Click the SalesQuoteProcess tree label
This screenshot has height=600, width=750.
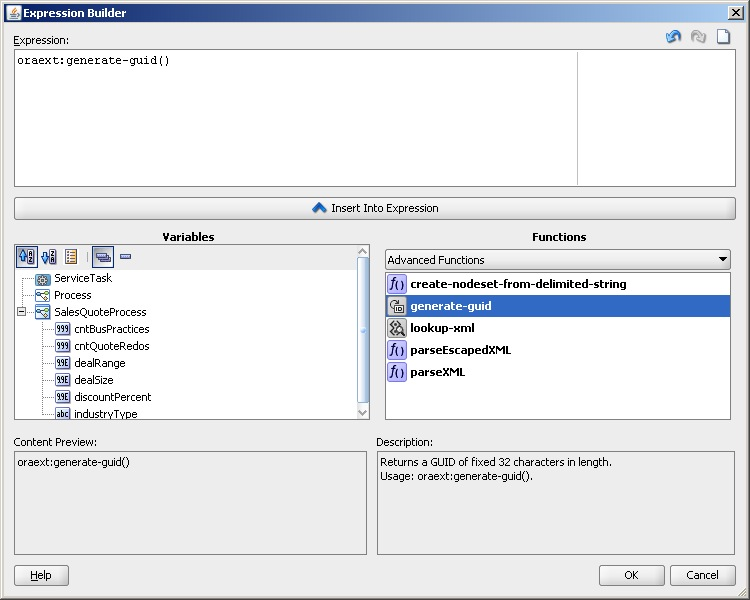click(100, 312)
